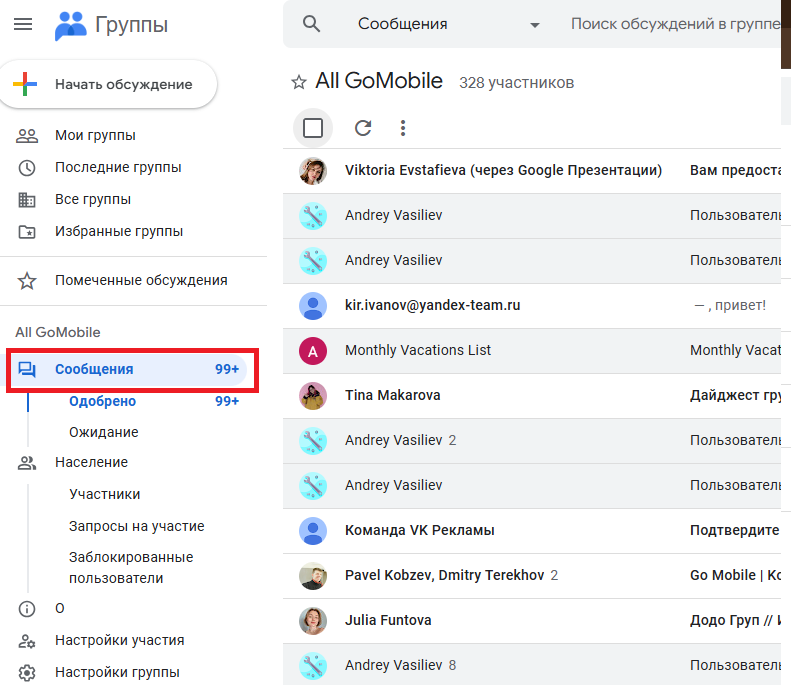This screenshot has width=791, height=685.
Task: Open Участники members list
Action: 104,494
